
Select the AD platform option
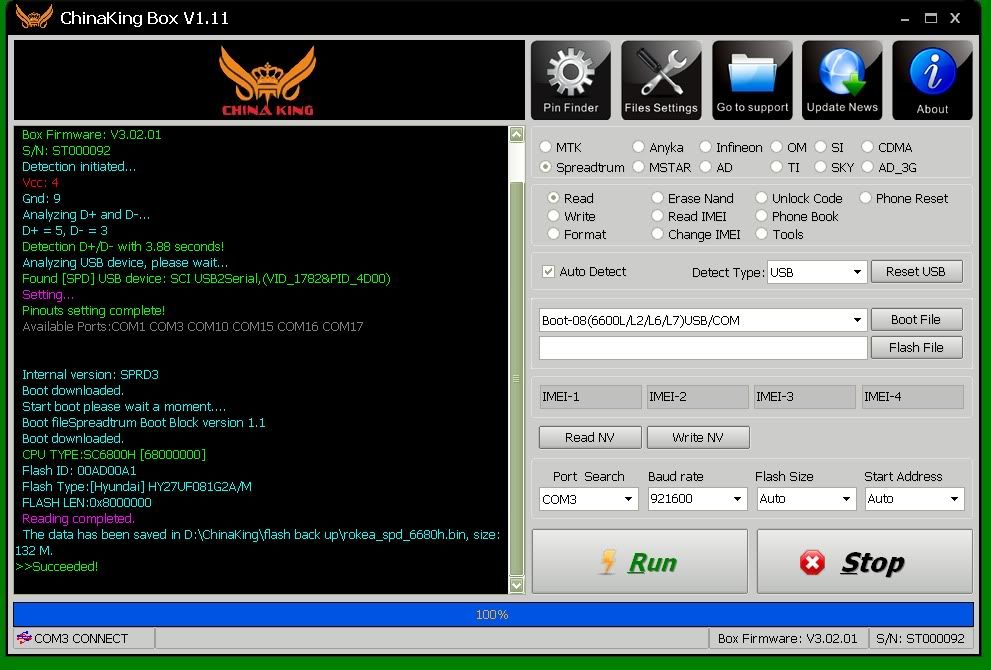tap(705, 167)
